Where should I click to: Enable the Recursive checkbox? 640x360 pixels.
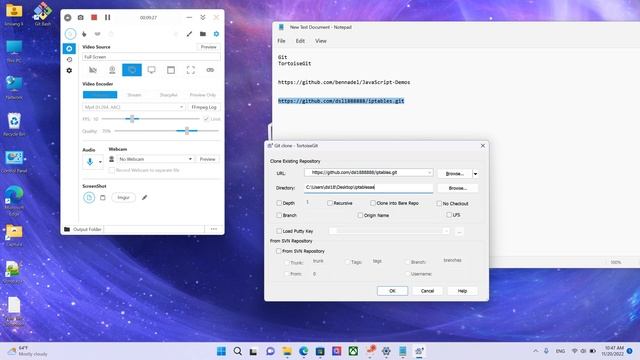(x=330, y=203)
